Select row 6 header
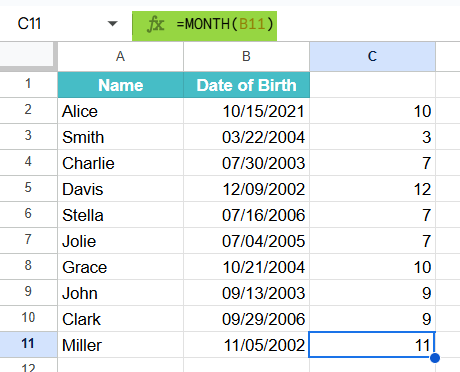 [28, 214]
